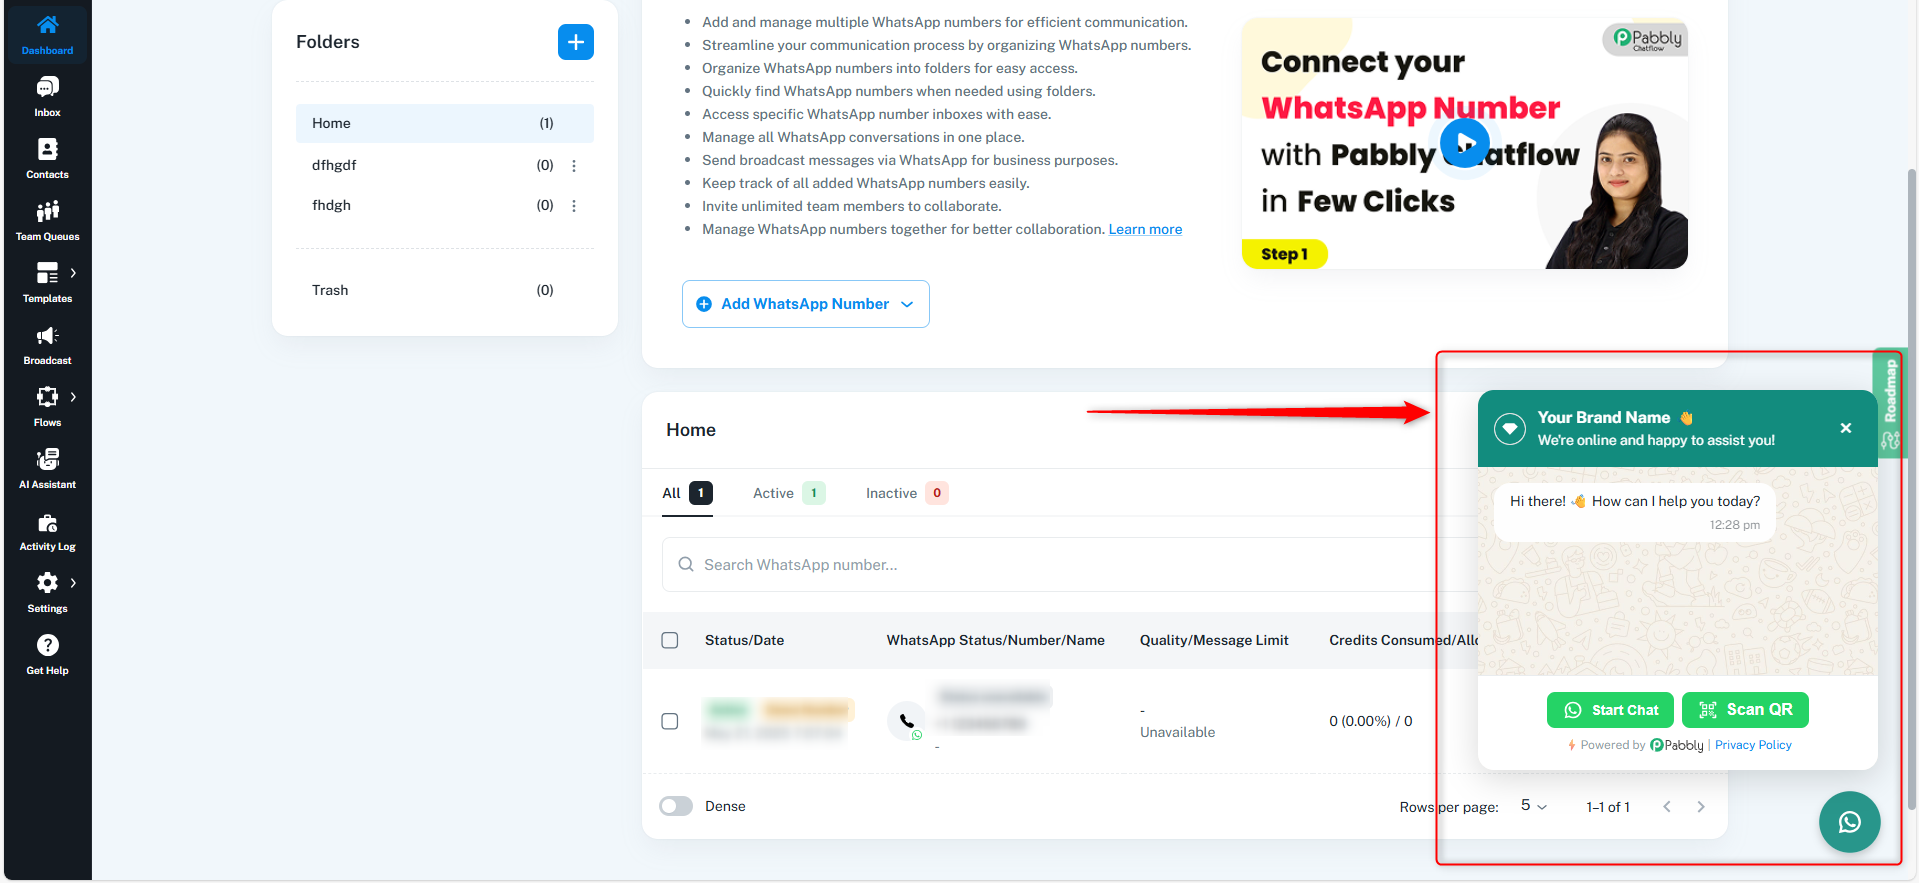Expand the Settings submenu chevron
Viewport: 1919px width, 883px height.
(73, 583)
